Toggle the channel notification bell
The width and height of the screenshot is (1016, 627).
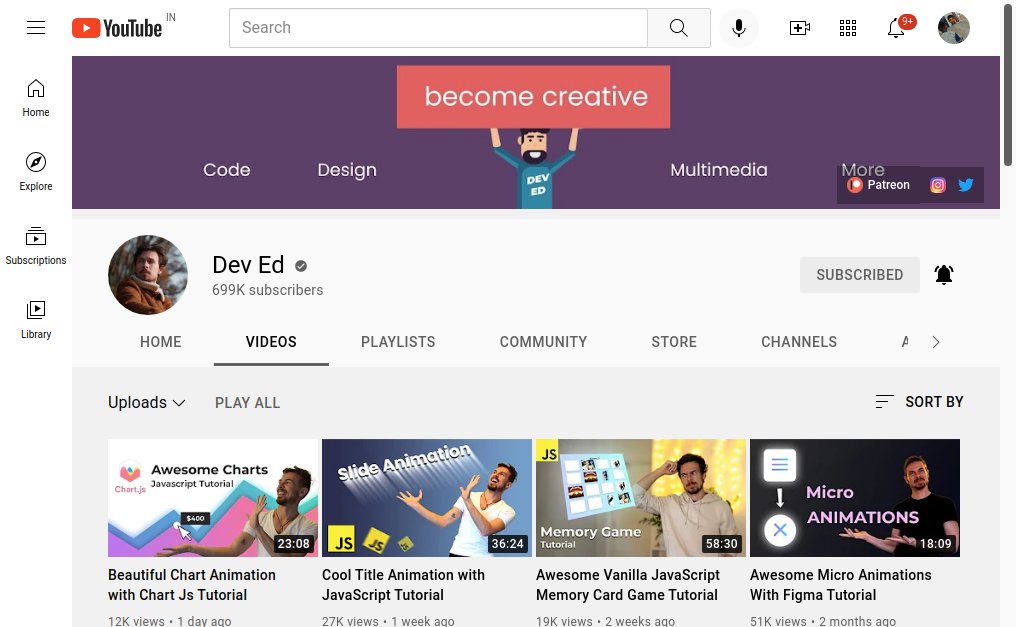coord(943,275)
